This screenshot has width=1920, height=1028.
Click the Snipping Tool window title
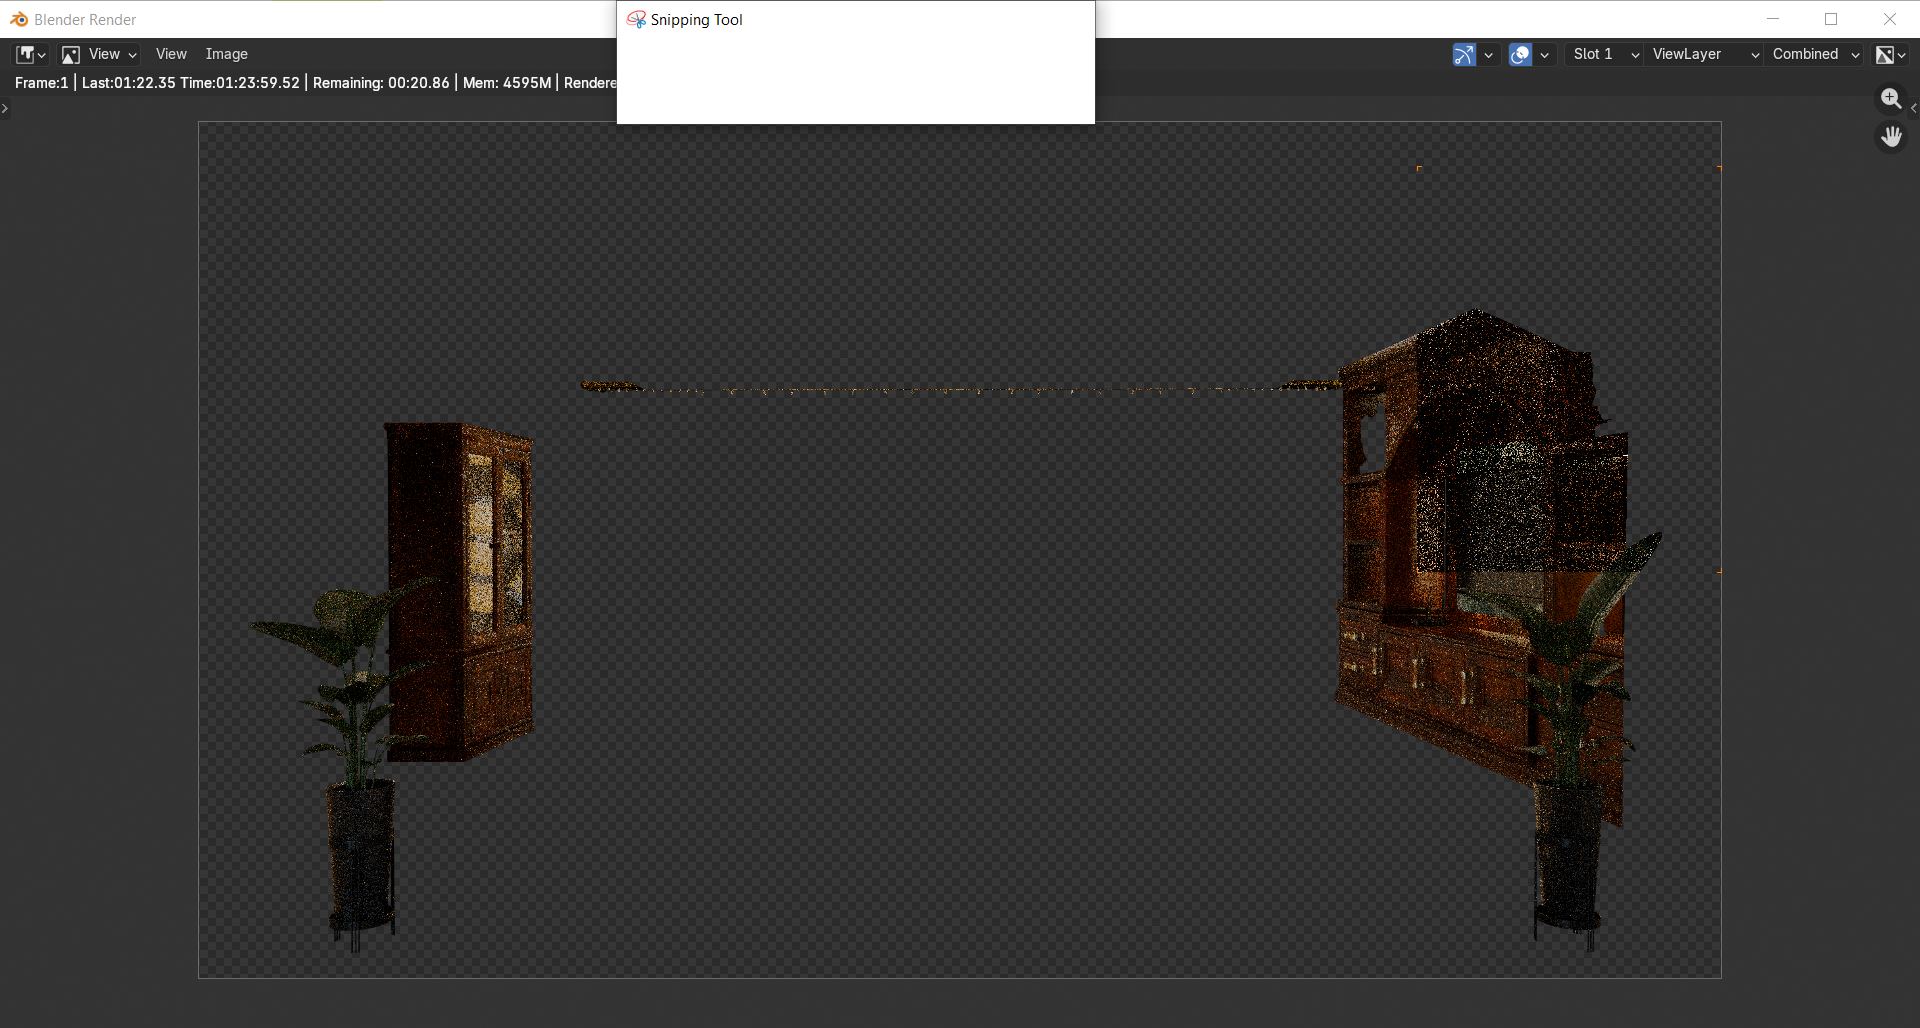[x=696, y=19]
